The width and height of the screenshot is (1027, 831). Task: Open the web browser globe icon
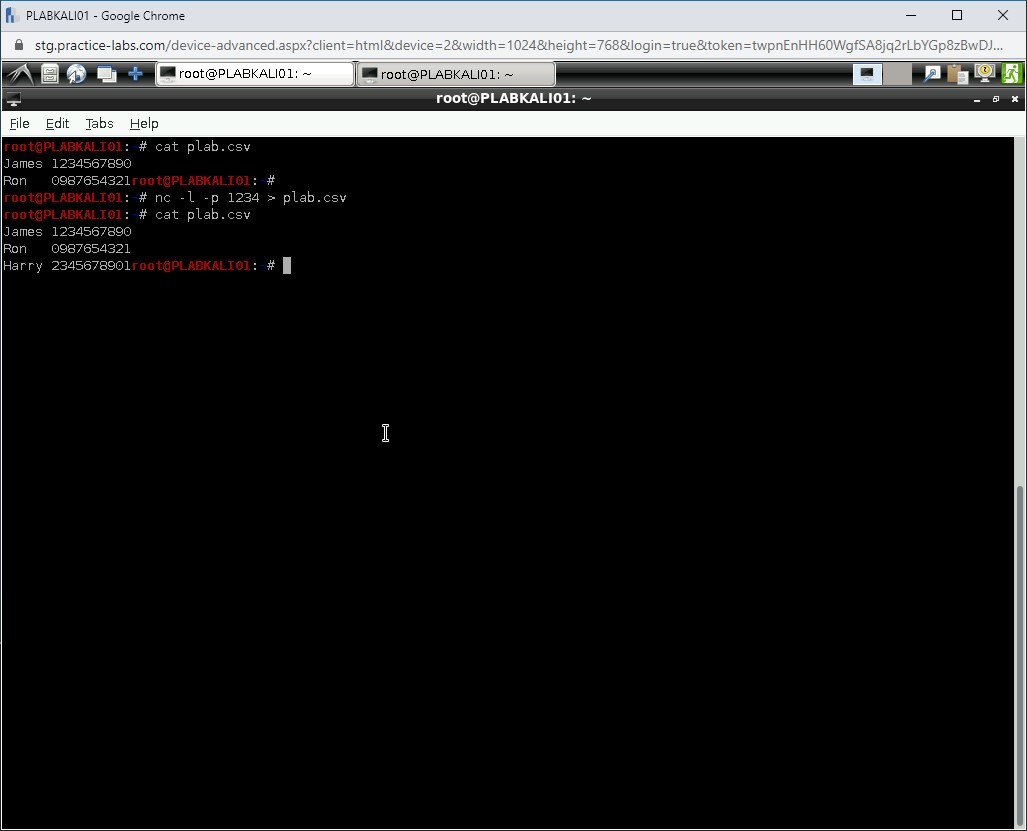pos(77,74)
